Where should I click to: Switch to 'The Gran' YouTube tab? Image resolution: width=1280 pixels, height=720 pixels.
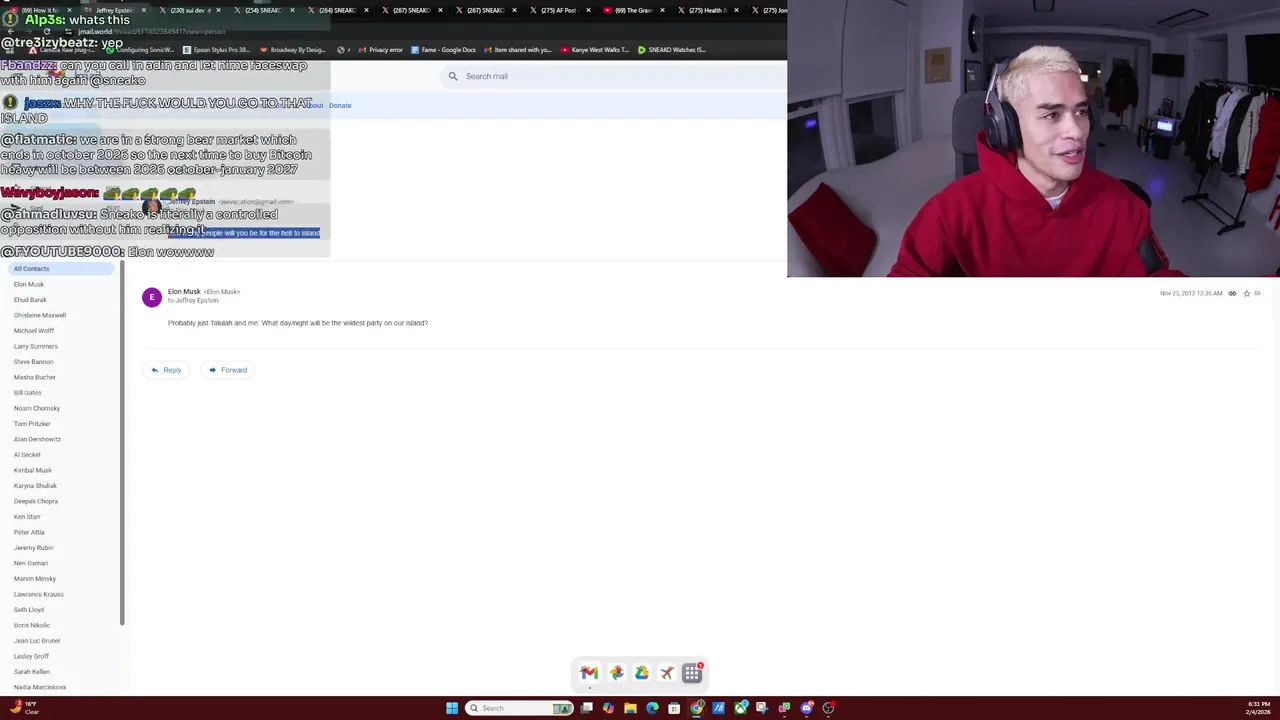coord(633,10)
